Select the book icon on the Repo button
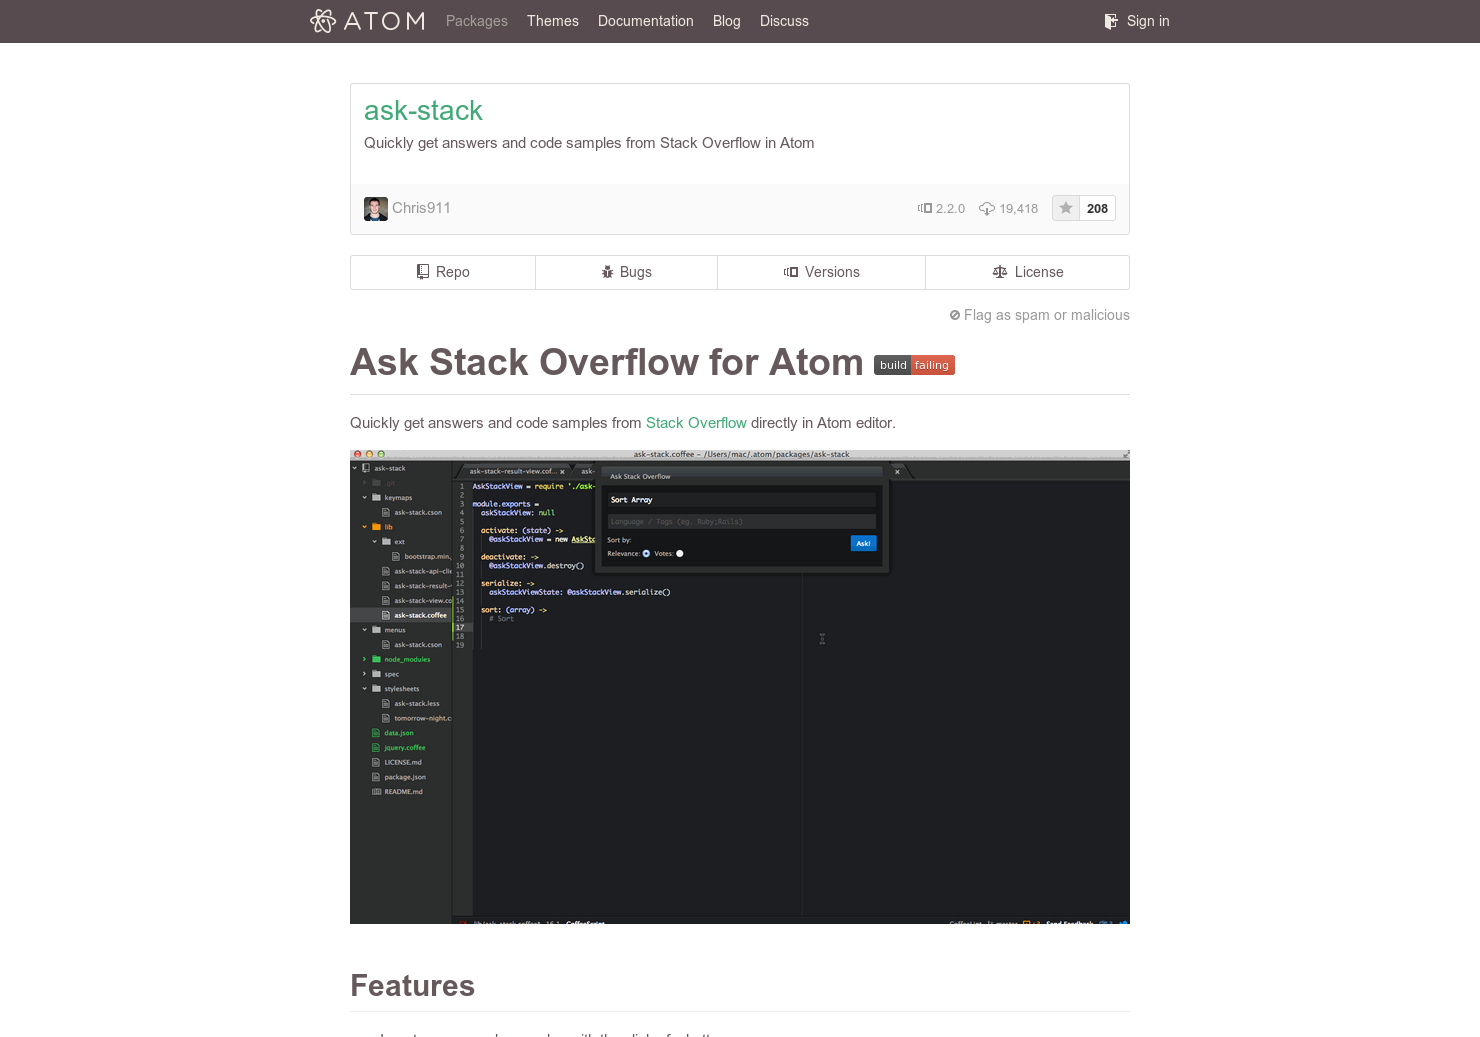Screen dimensions: 1480x1037 pos(421,271)
